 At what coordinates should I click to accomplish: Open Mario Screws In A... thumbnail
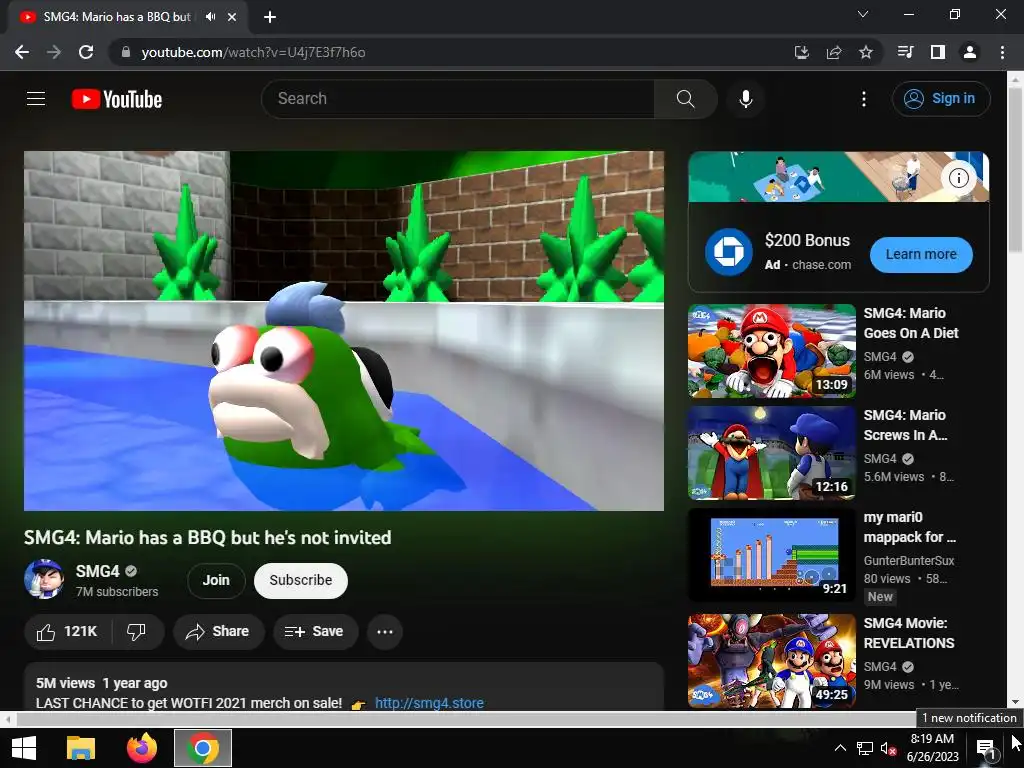[771, 453]
